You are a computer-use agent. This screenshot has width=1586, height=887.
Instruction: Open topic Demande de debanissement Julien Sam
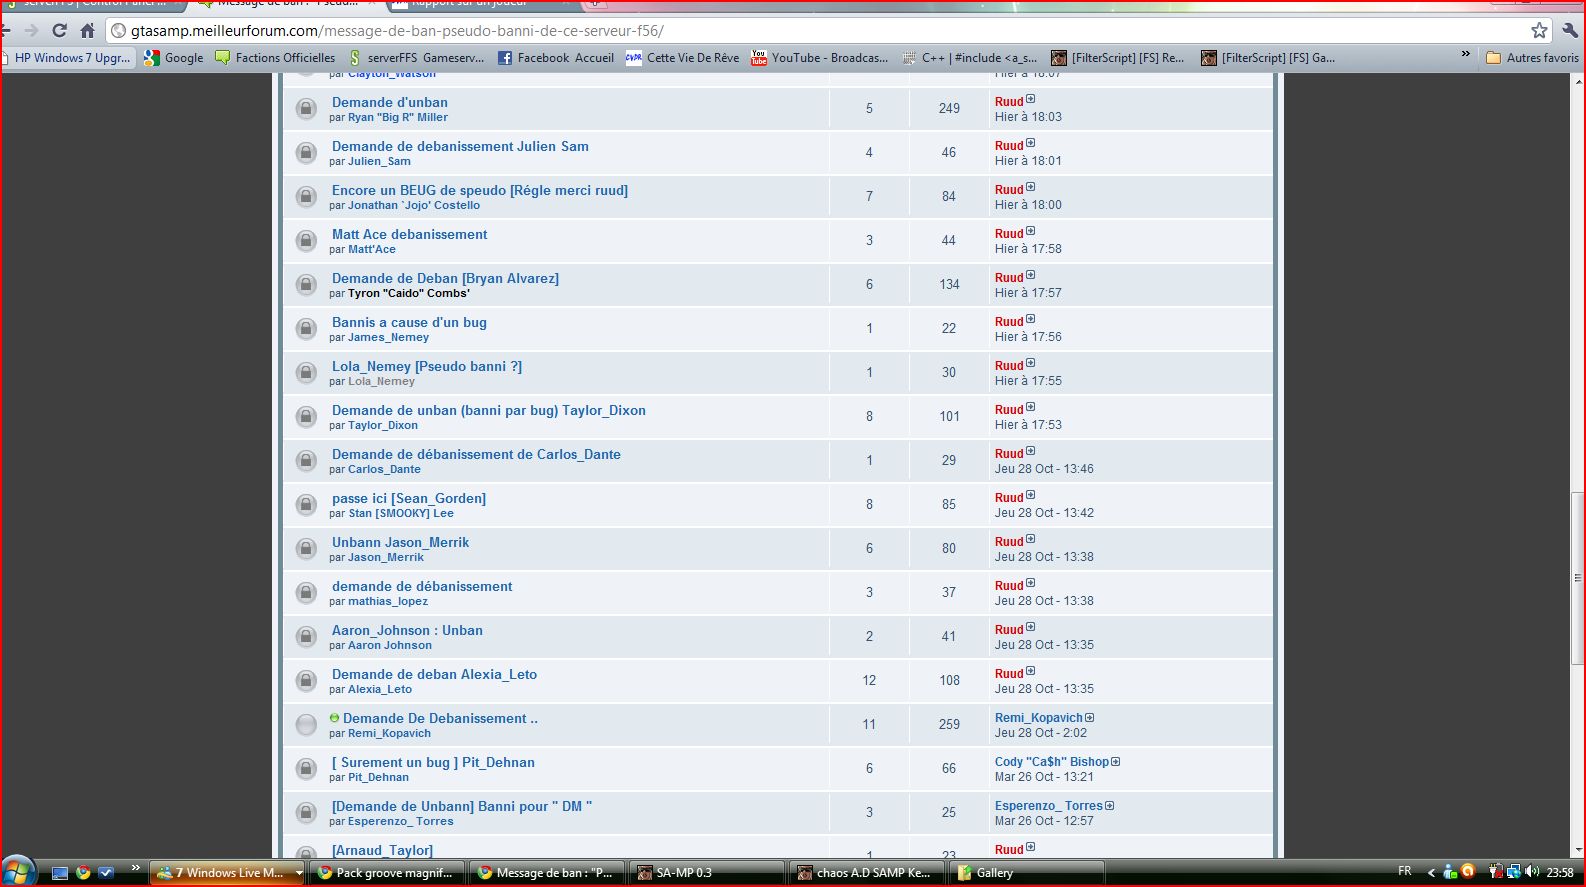point(460,146)
